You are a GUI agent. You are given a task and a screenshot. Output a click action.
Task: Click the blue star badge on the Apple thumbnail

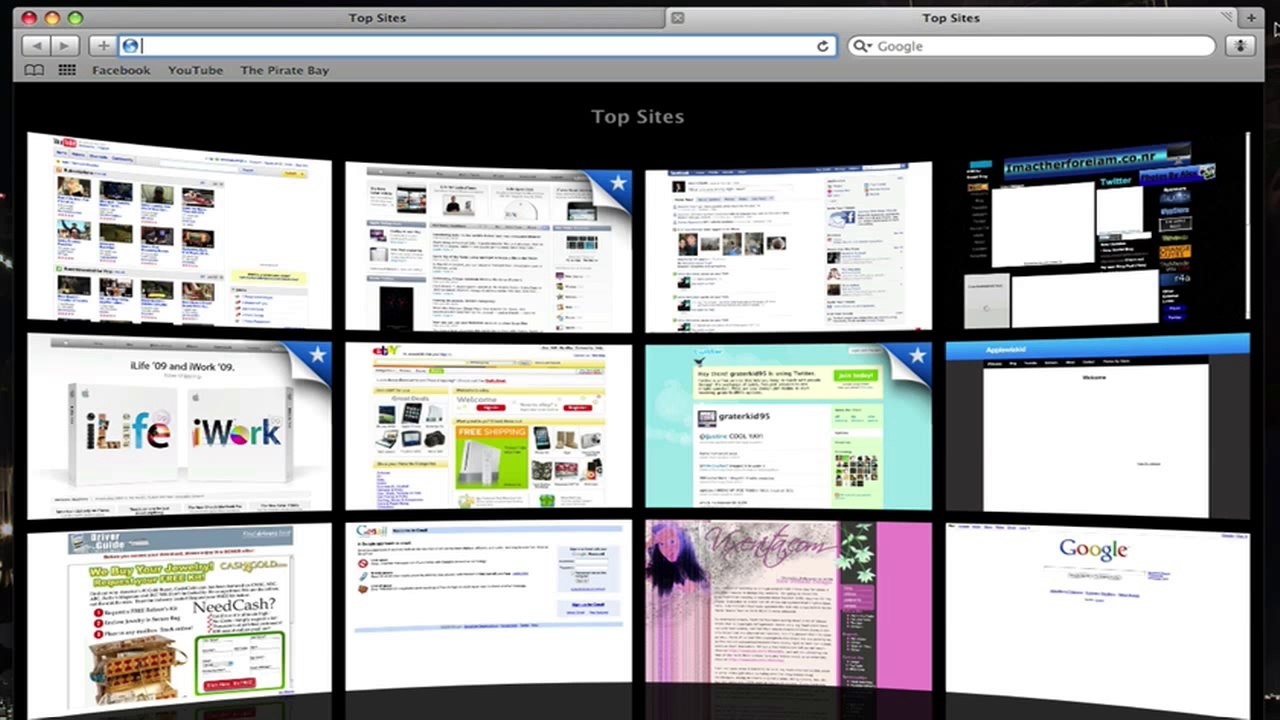(x=617, y=182)
